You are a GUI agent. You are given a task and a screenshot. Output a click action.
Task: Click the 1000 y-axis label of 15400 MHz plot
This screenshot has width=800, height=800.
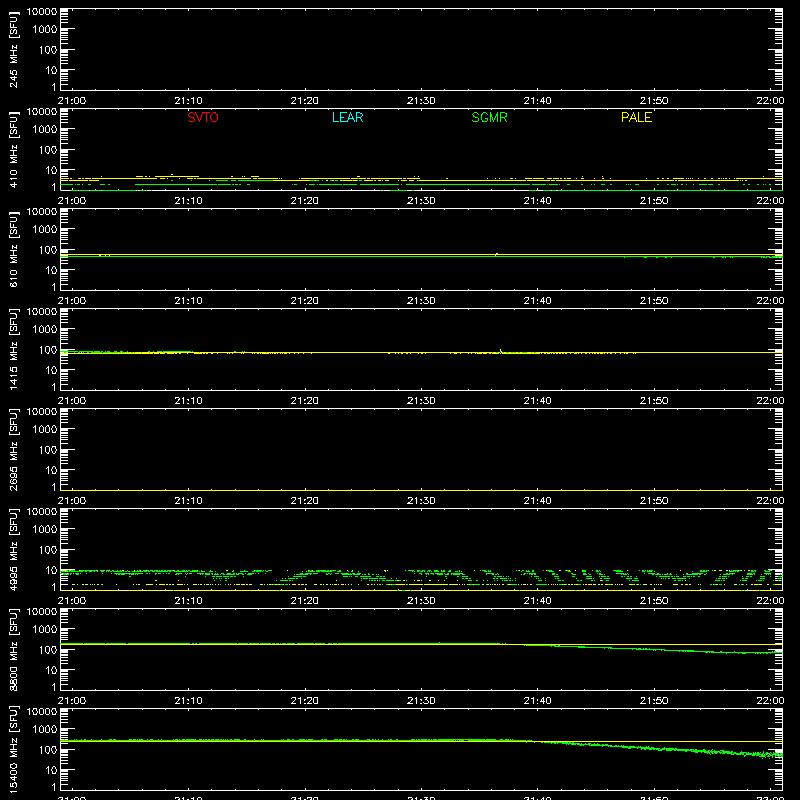45,730
